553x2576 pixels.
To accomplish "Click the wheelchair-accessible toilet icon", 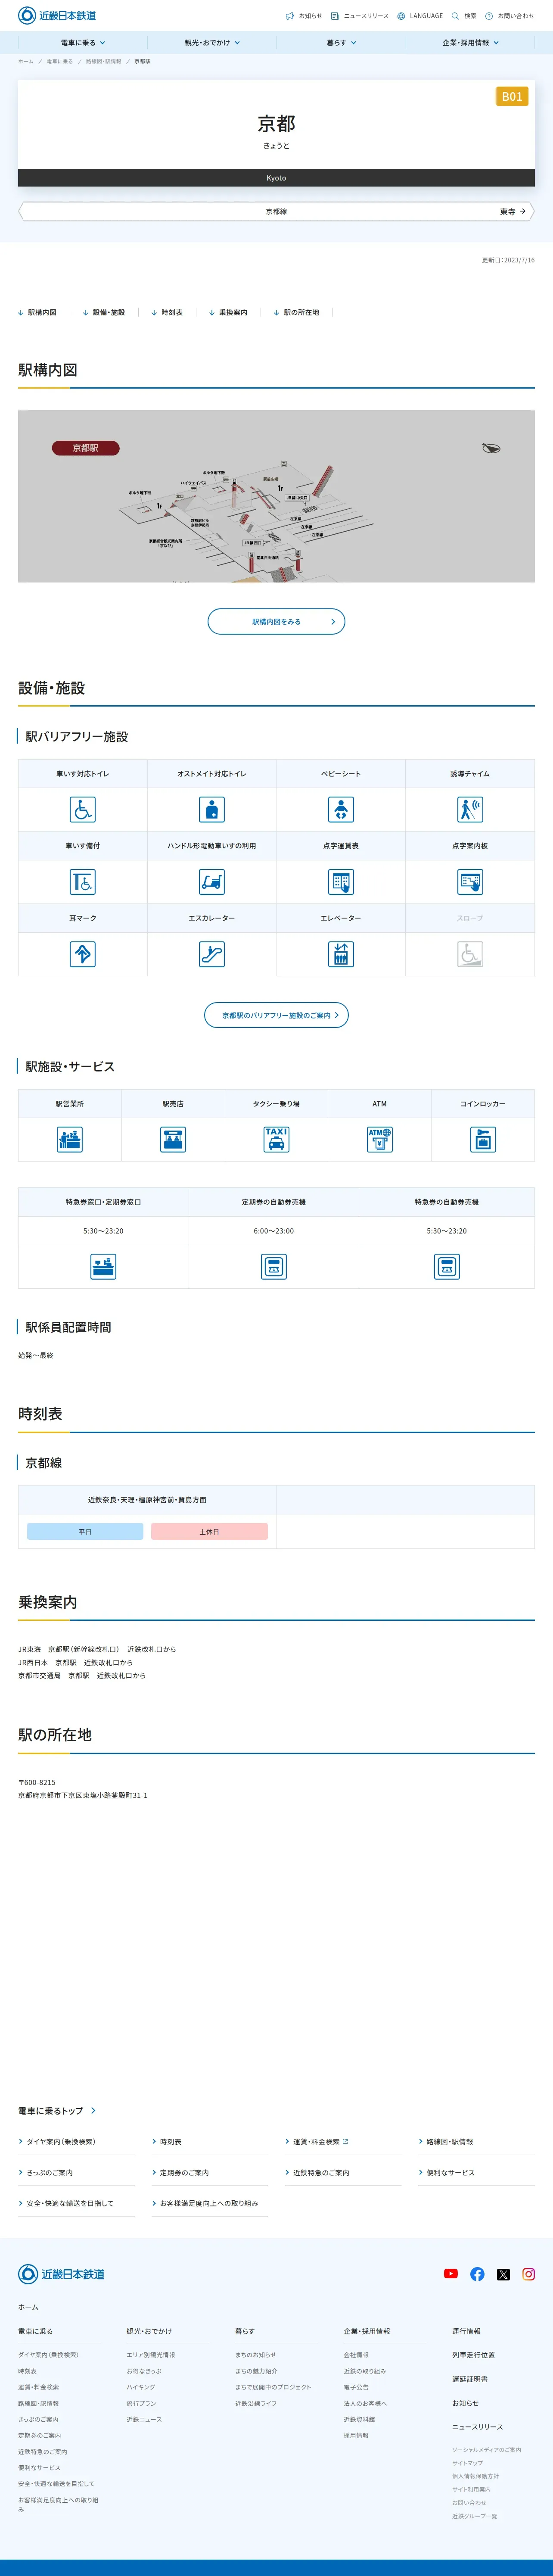I will (83, 809).
